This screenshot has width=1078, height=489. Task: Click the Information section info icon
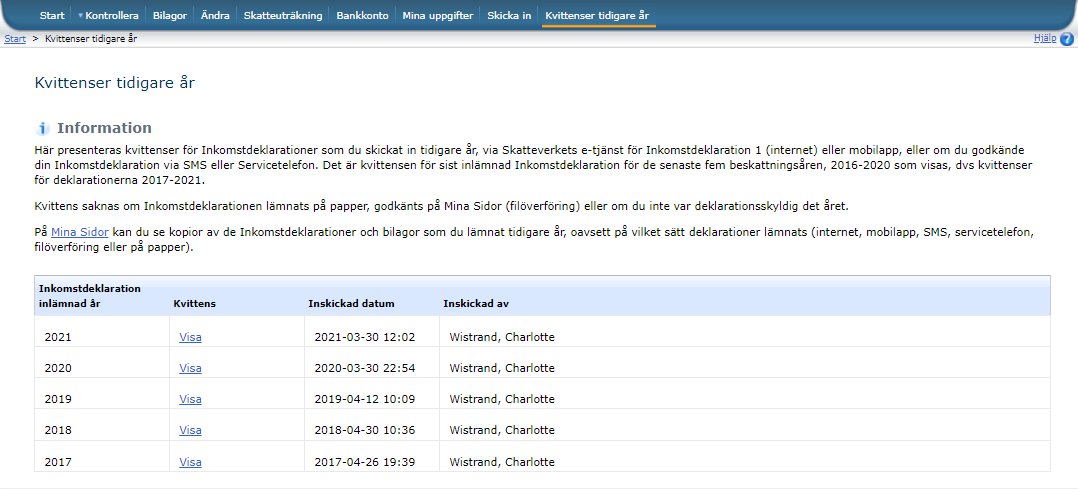pyautogui.click(x=43, y=129)
